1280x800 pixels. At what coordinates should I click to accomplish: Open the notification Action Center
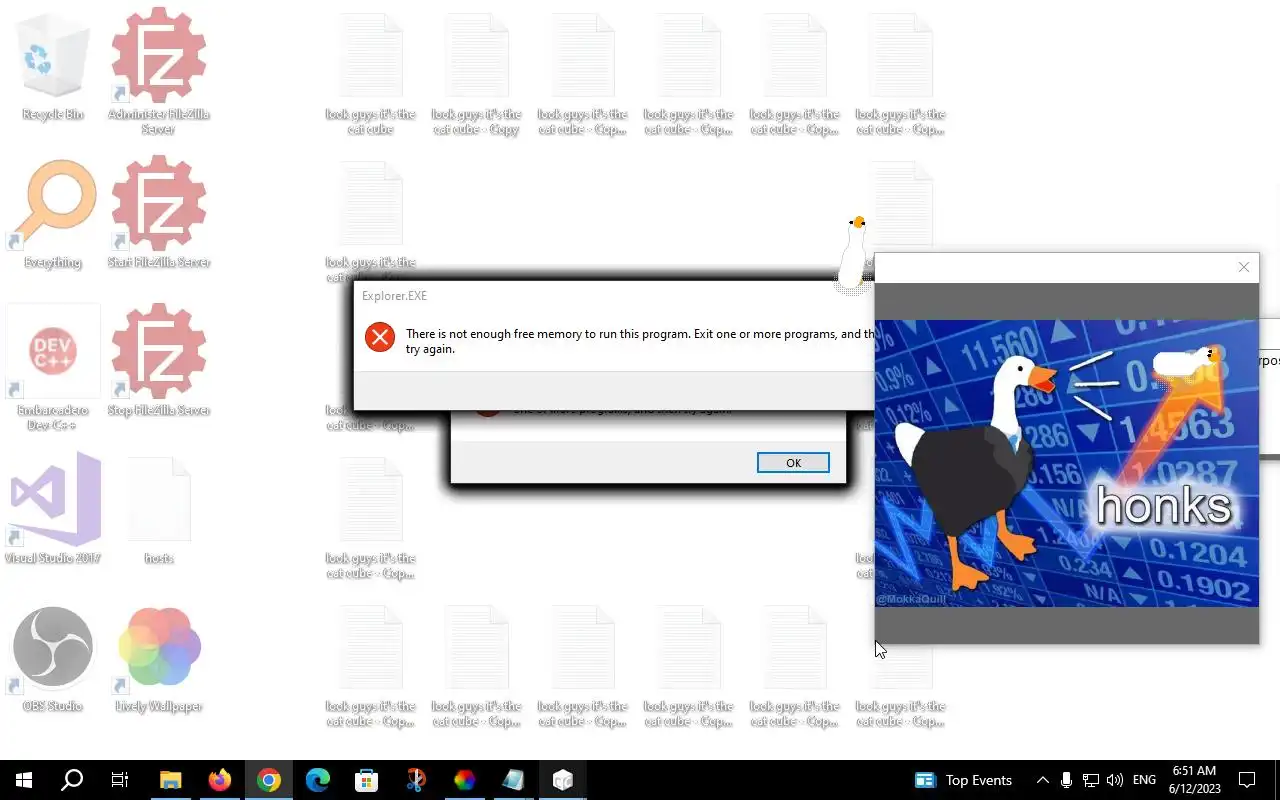tap(1247, 780)
